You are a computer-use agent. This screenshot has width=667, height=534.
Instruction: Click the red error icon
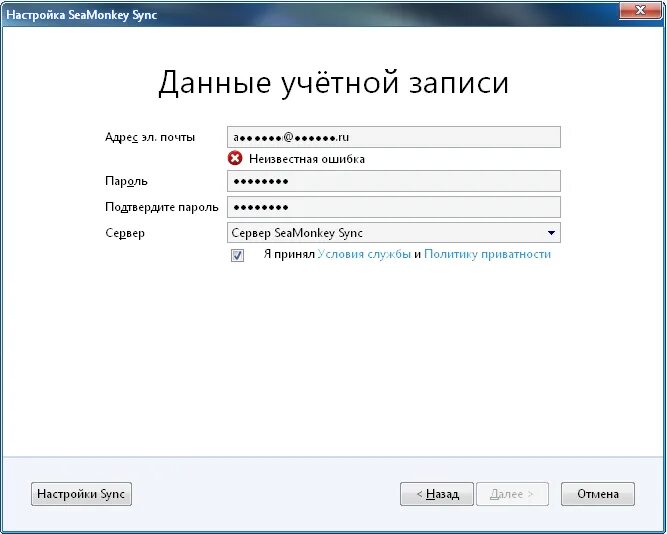point(235,158)
